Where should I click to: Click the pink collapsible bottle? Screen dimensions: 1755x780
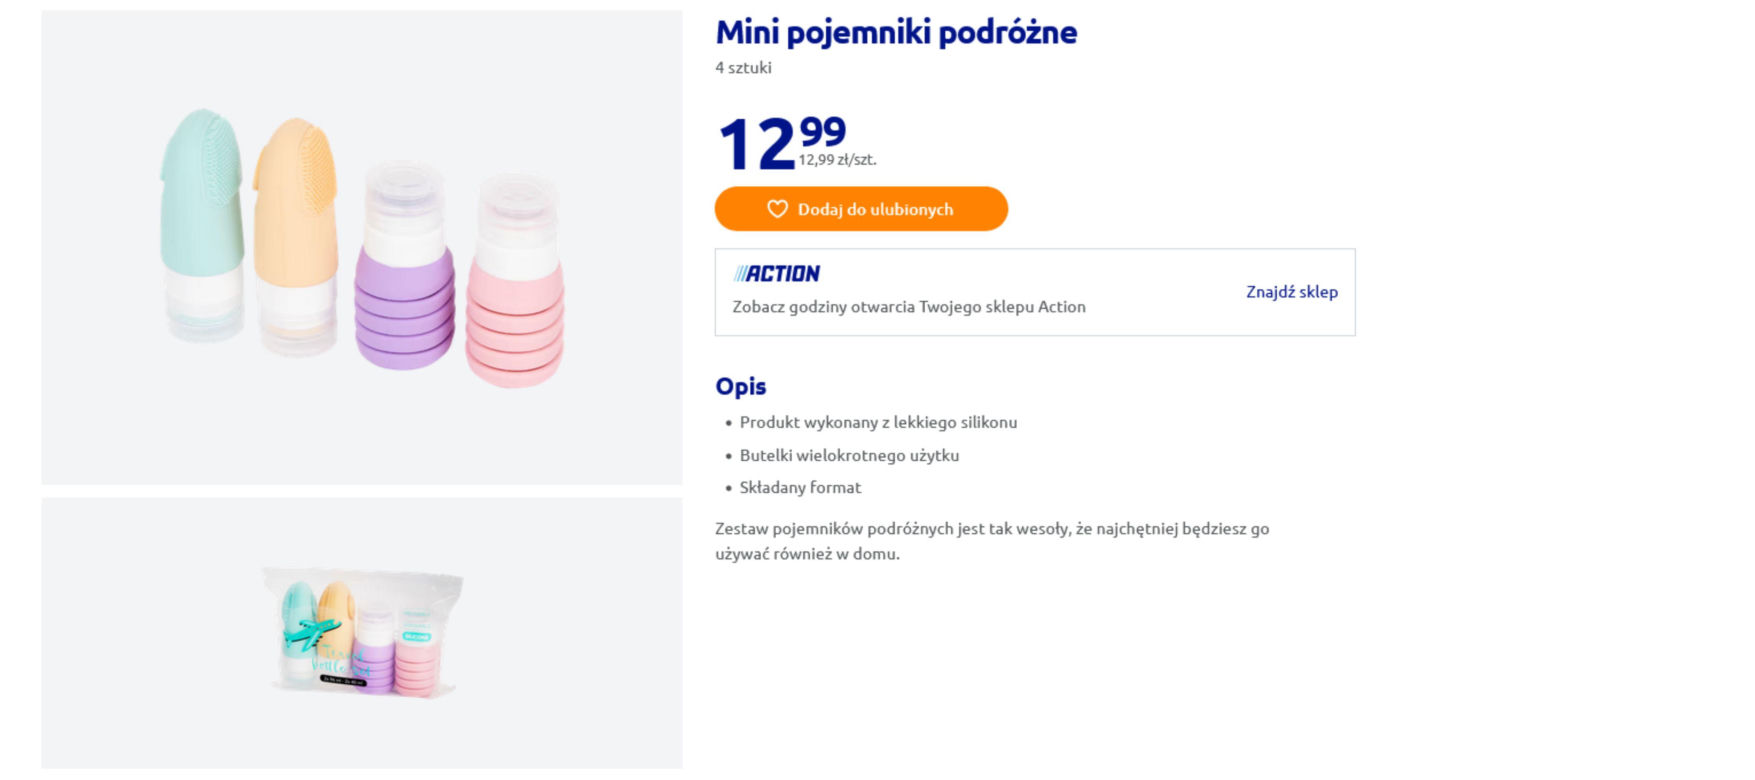[x=515, y=281]
